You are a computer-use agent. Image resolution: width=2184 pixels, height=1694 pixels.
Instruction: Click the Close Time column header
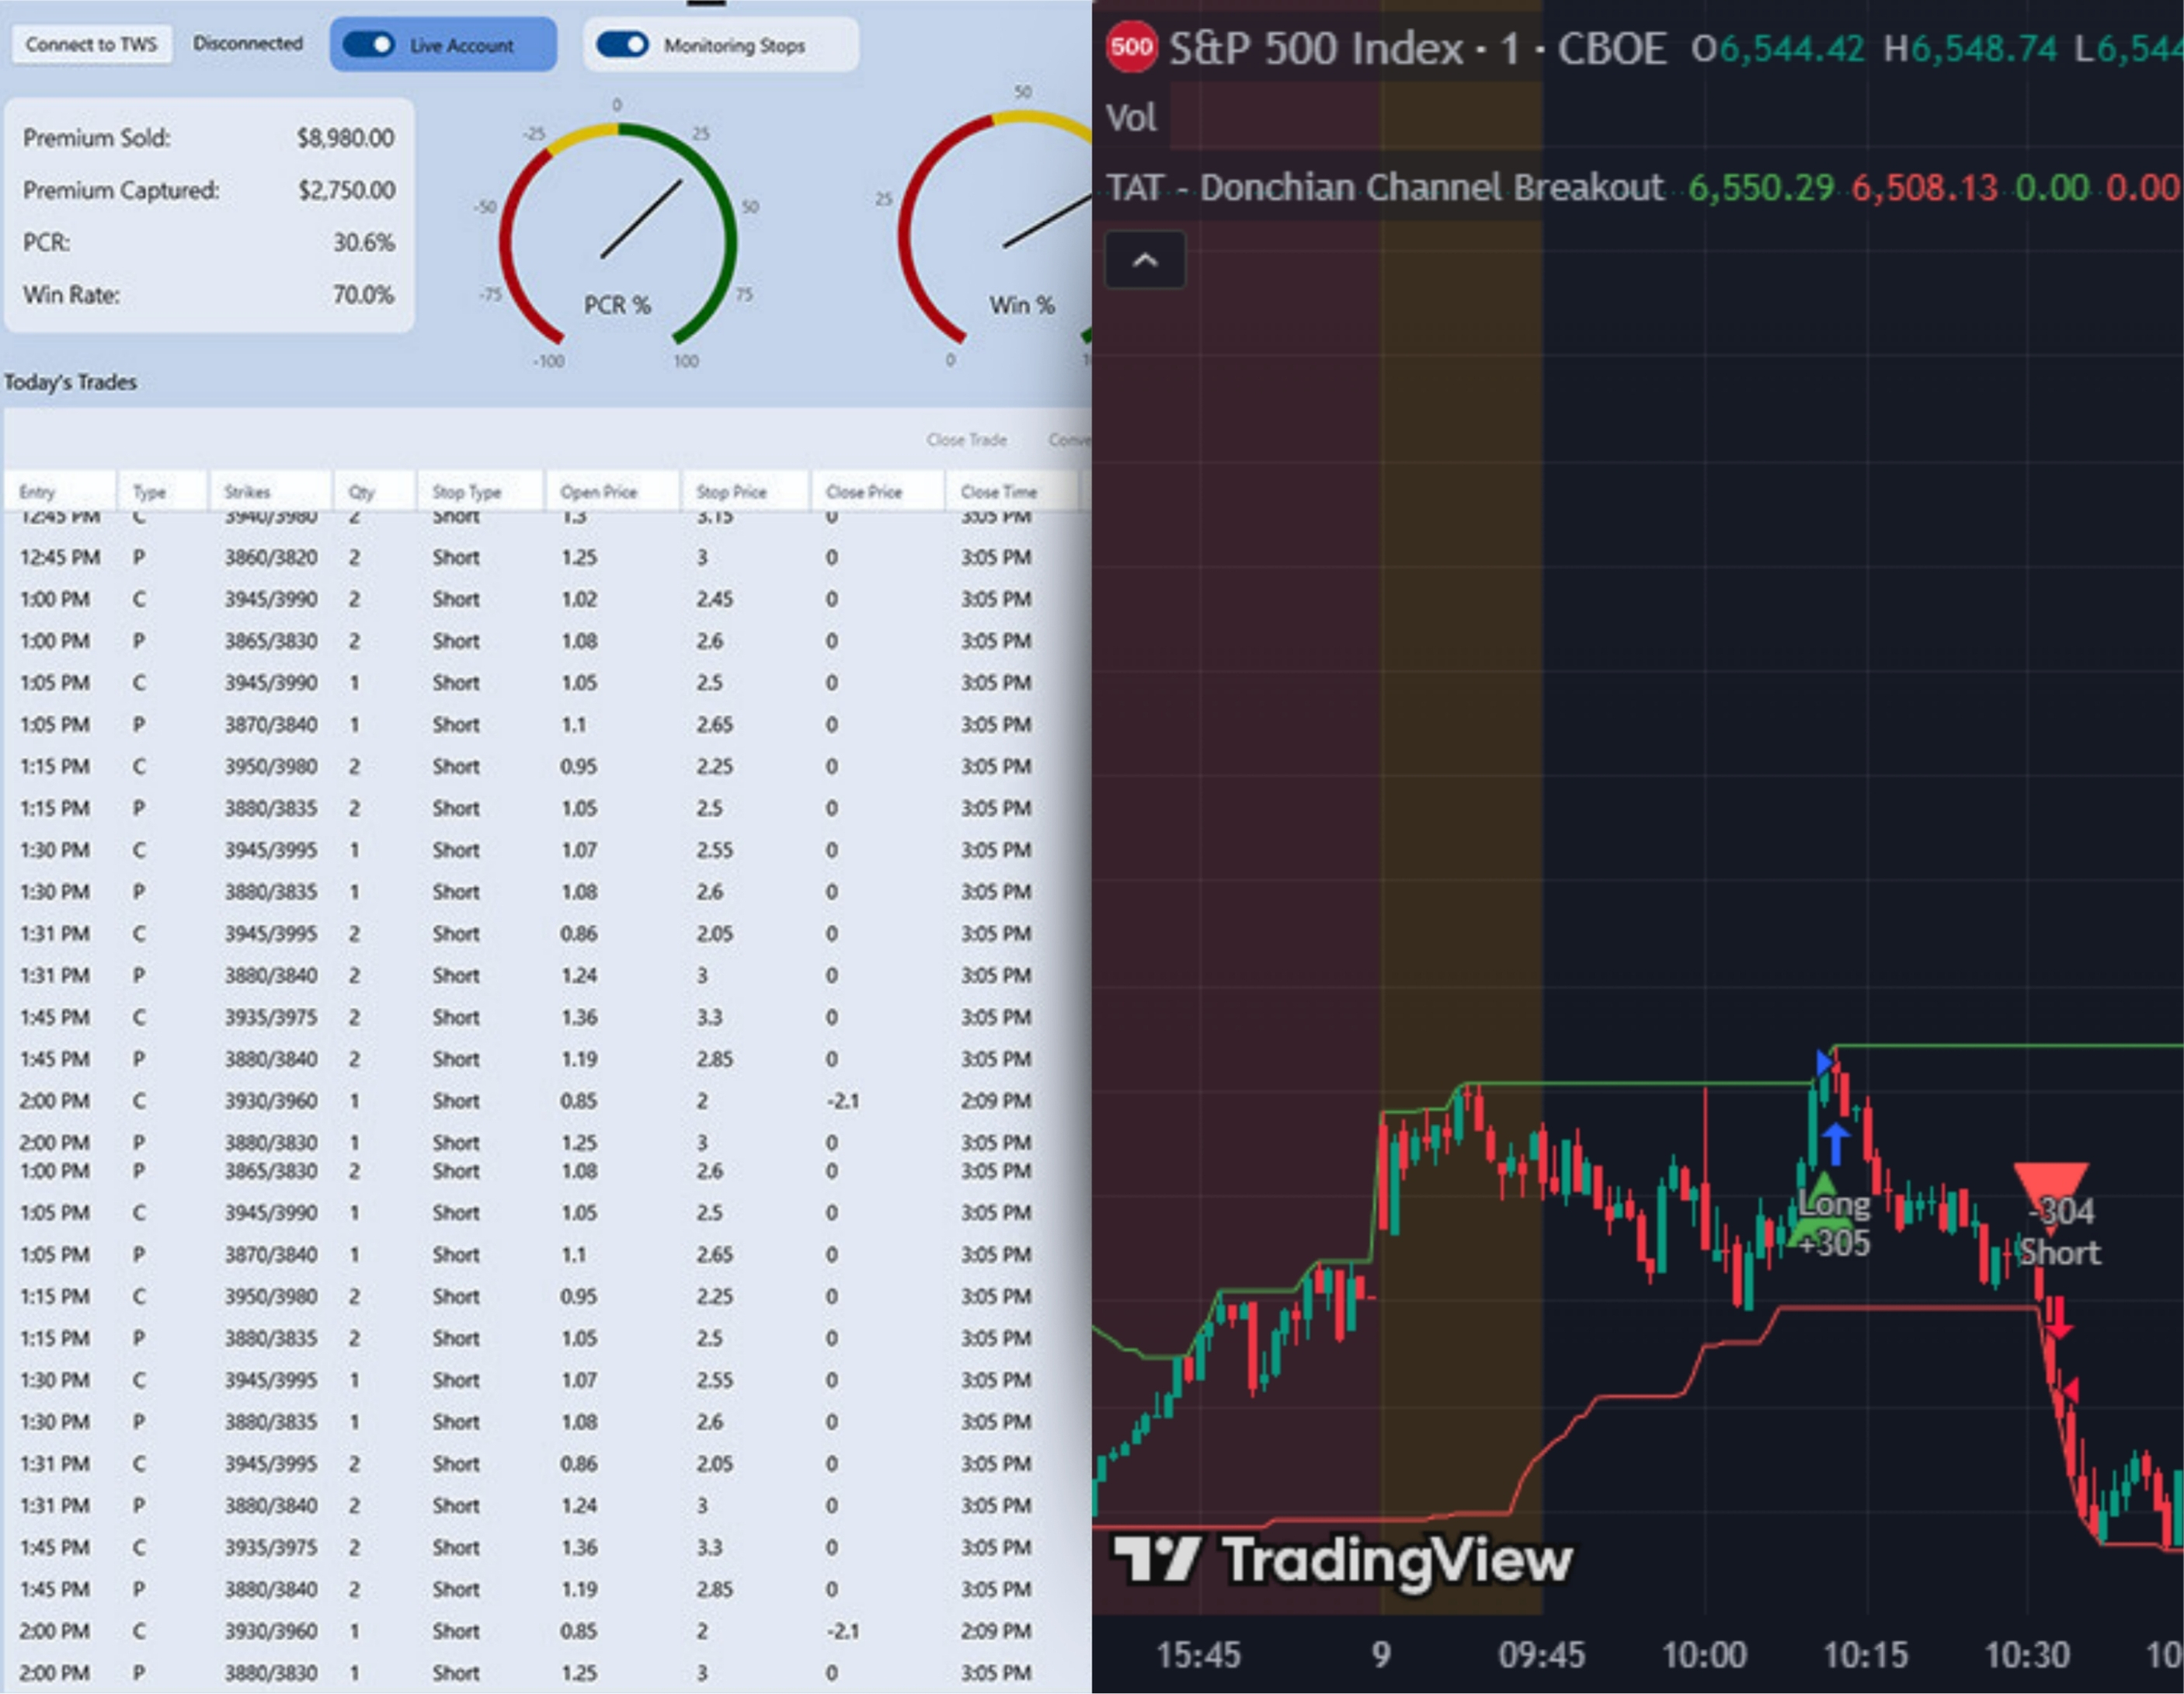click(998, 492)
